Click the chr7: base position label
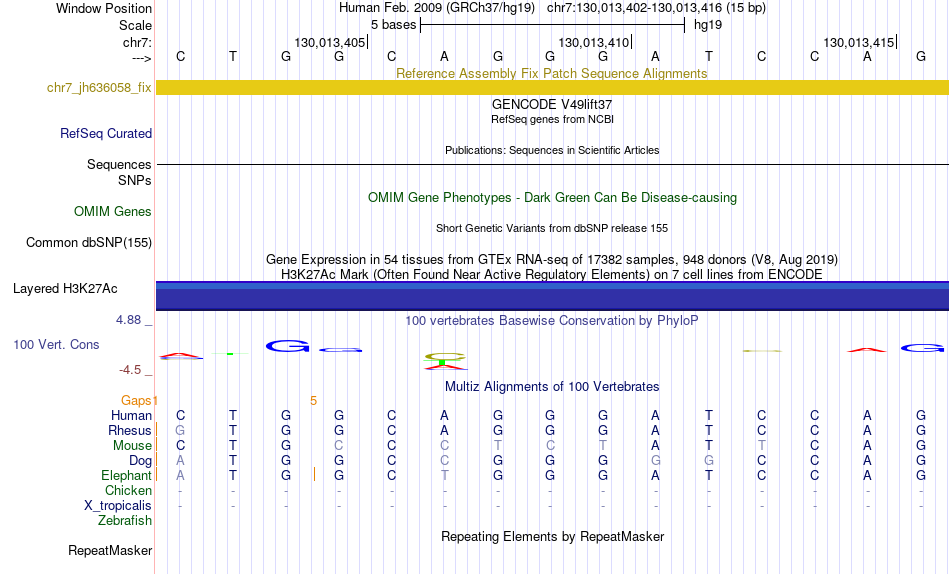 (137, 42)
